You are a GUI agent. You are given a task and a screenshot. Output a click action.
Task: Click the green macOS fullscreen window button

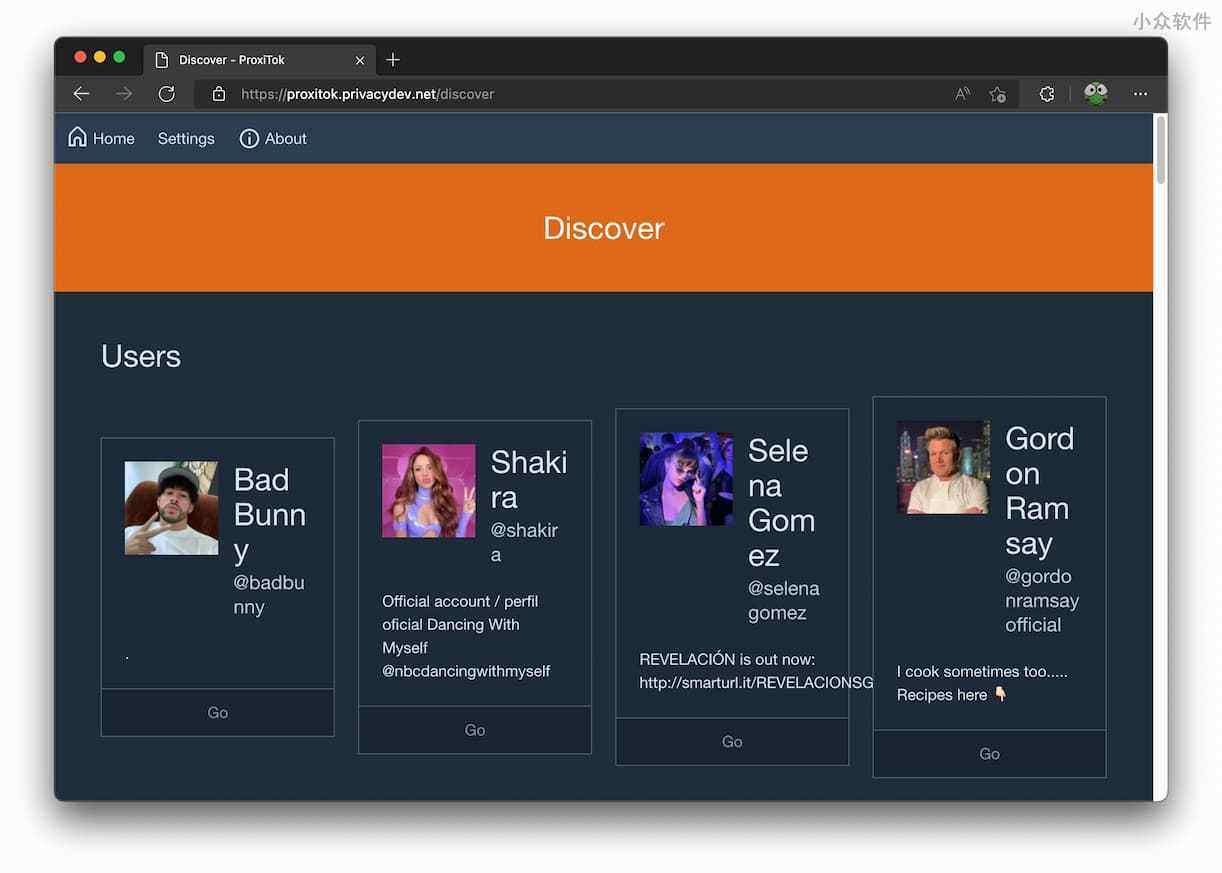(119, 57)
